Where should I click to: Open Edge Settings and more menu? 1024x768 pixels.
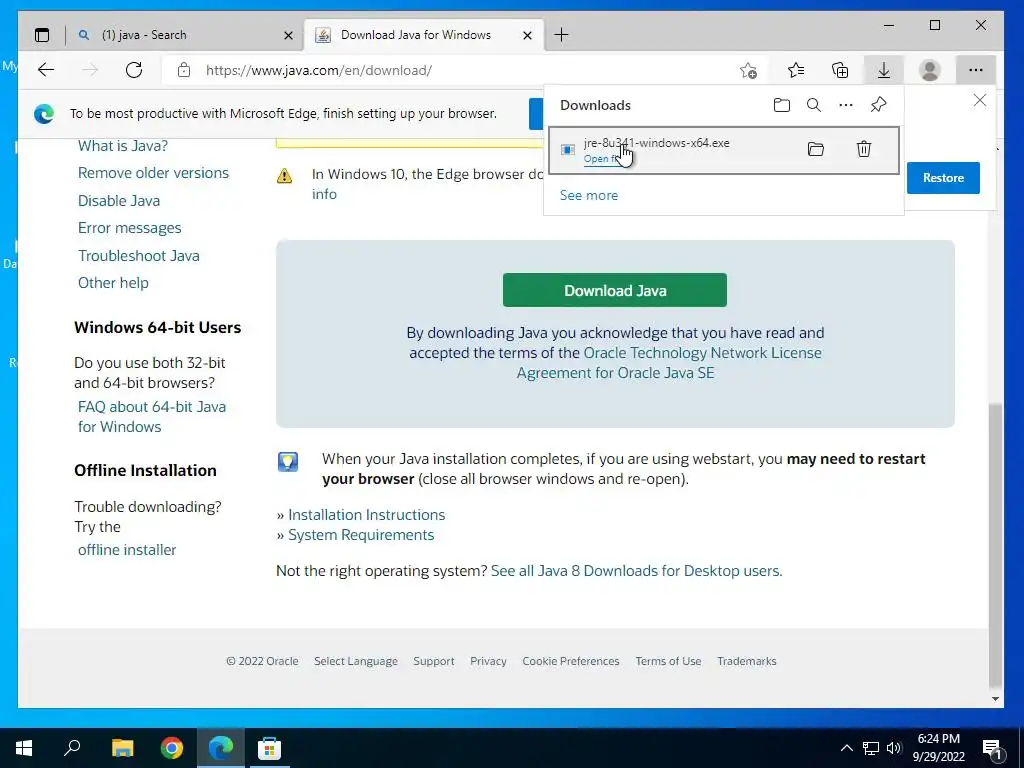point(976,70)
